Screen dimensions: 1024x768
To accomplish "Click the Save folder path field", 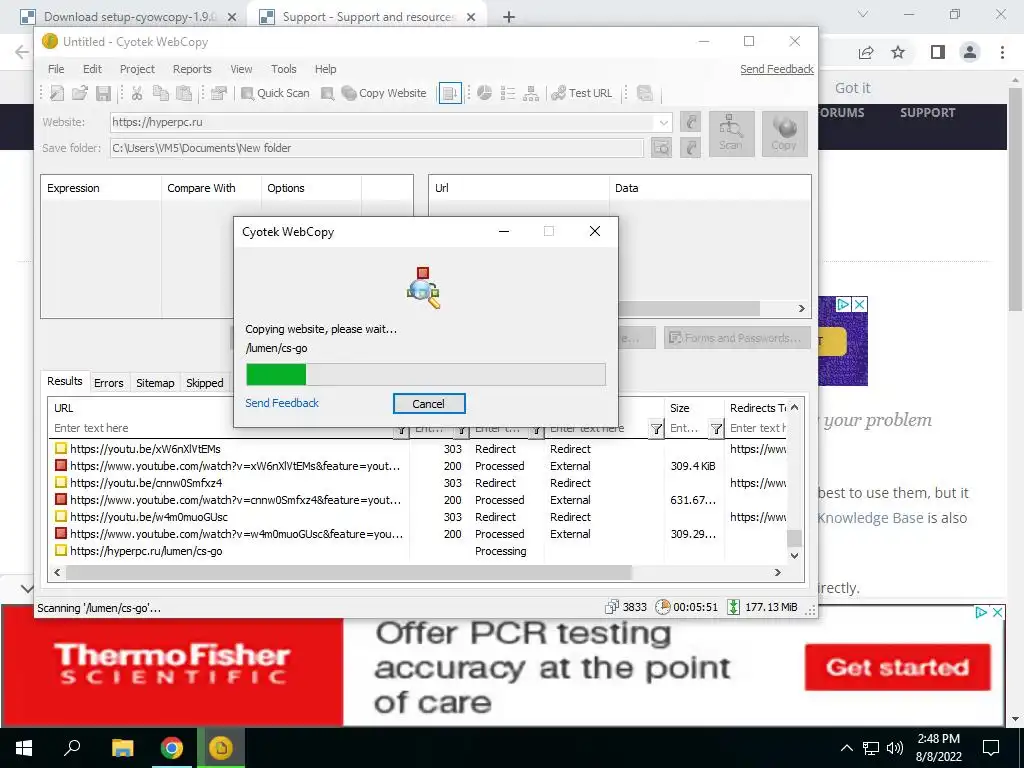I will 377,148.
